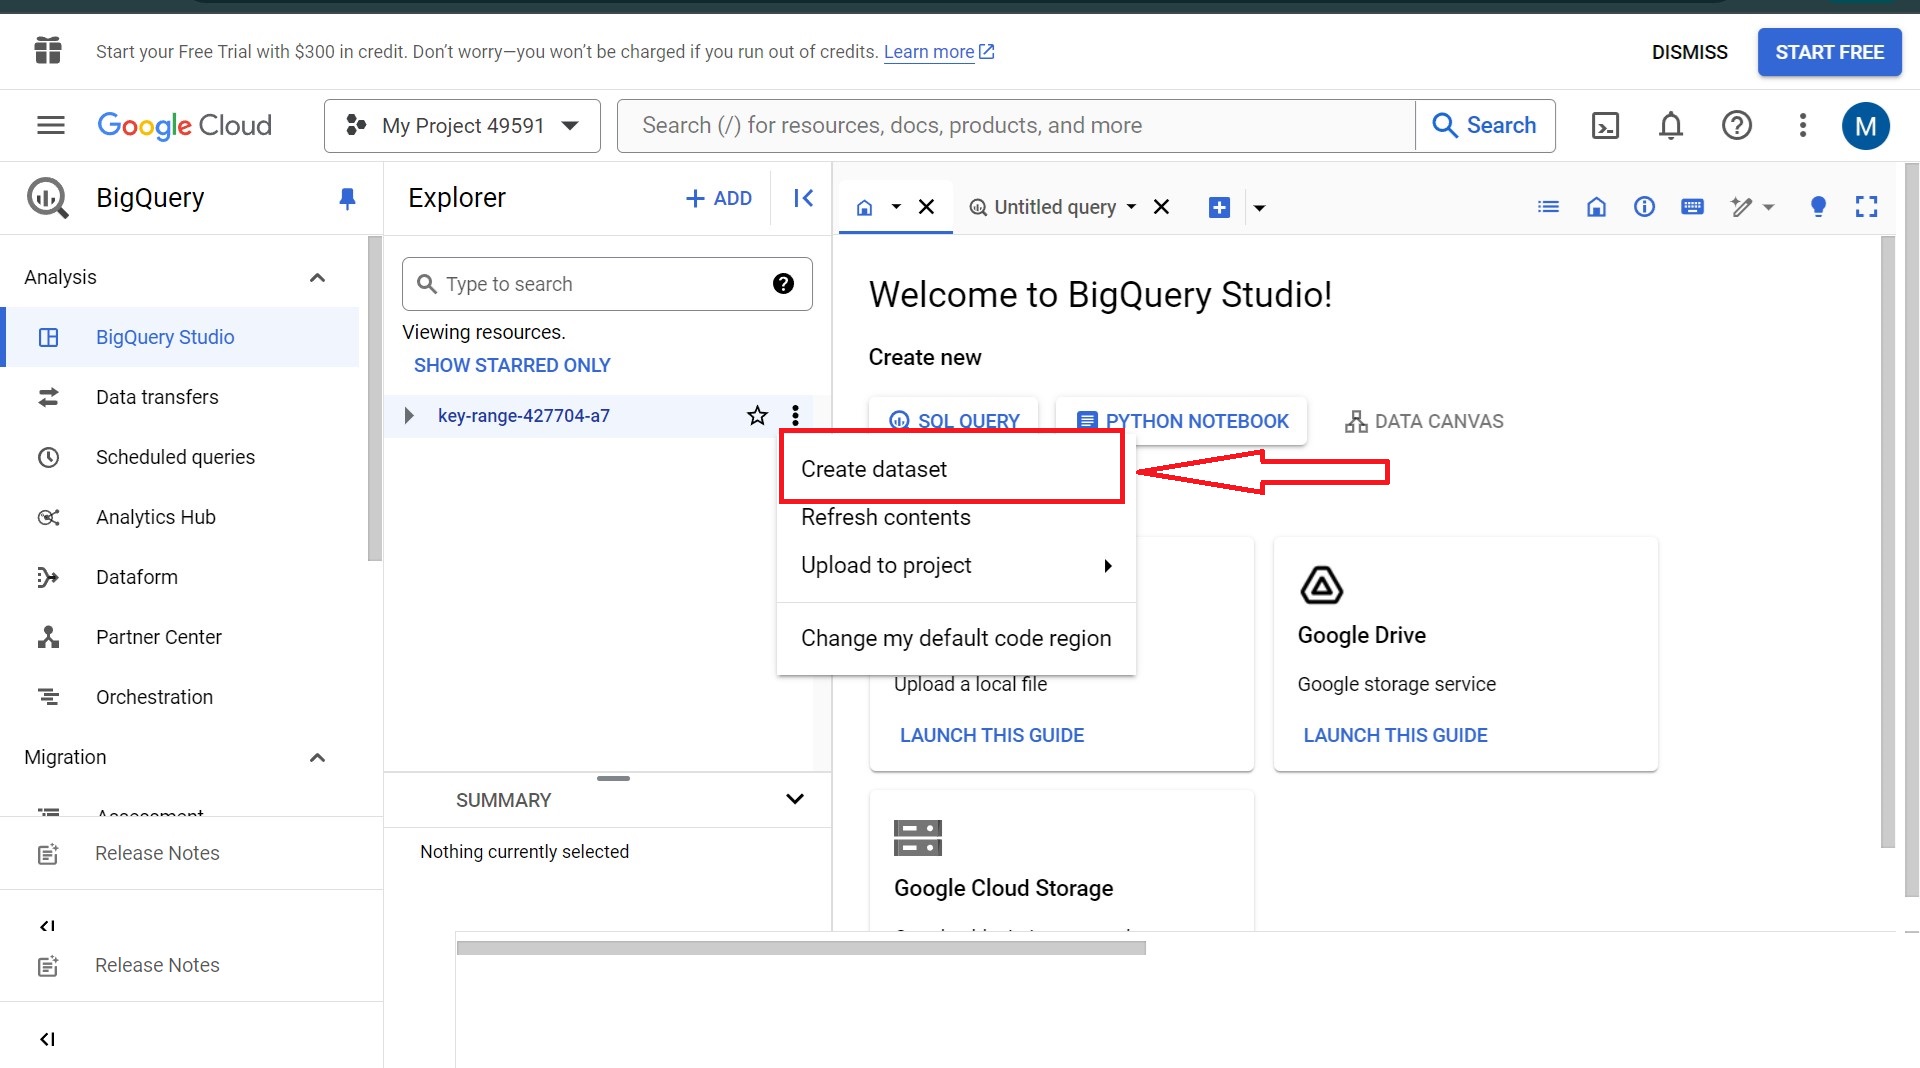Viewport: 1920px width, 1068px height.
Task: Create a new query with plus icon
Action: (x=1219, y=207)
